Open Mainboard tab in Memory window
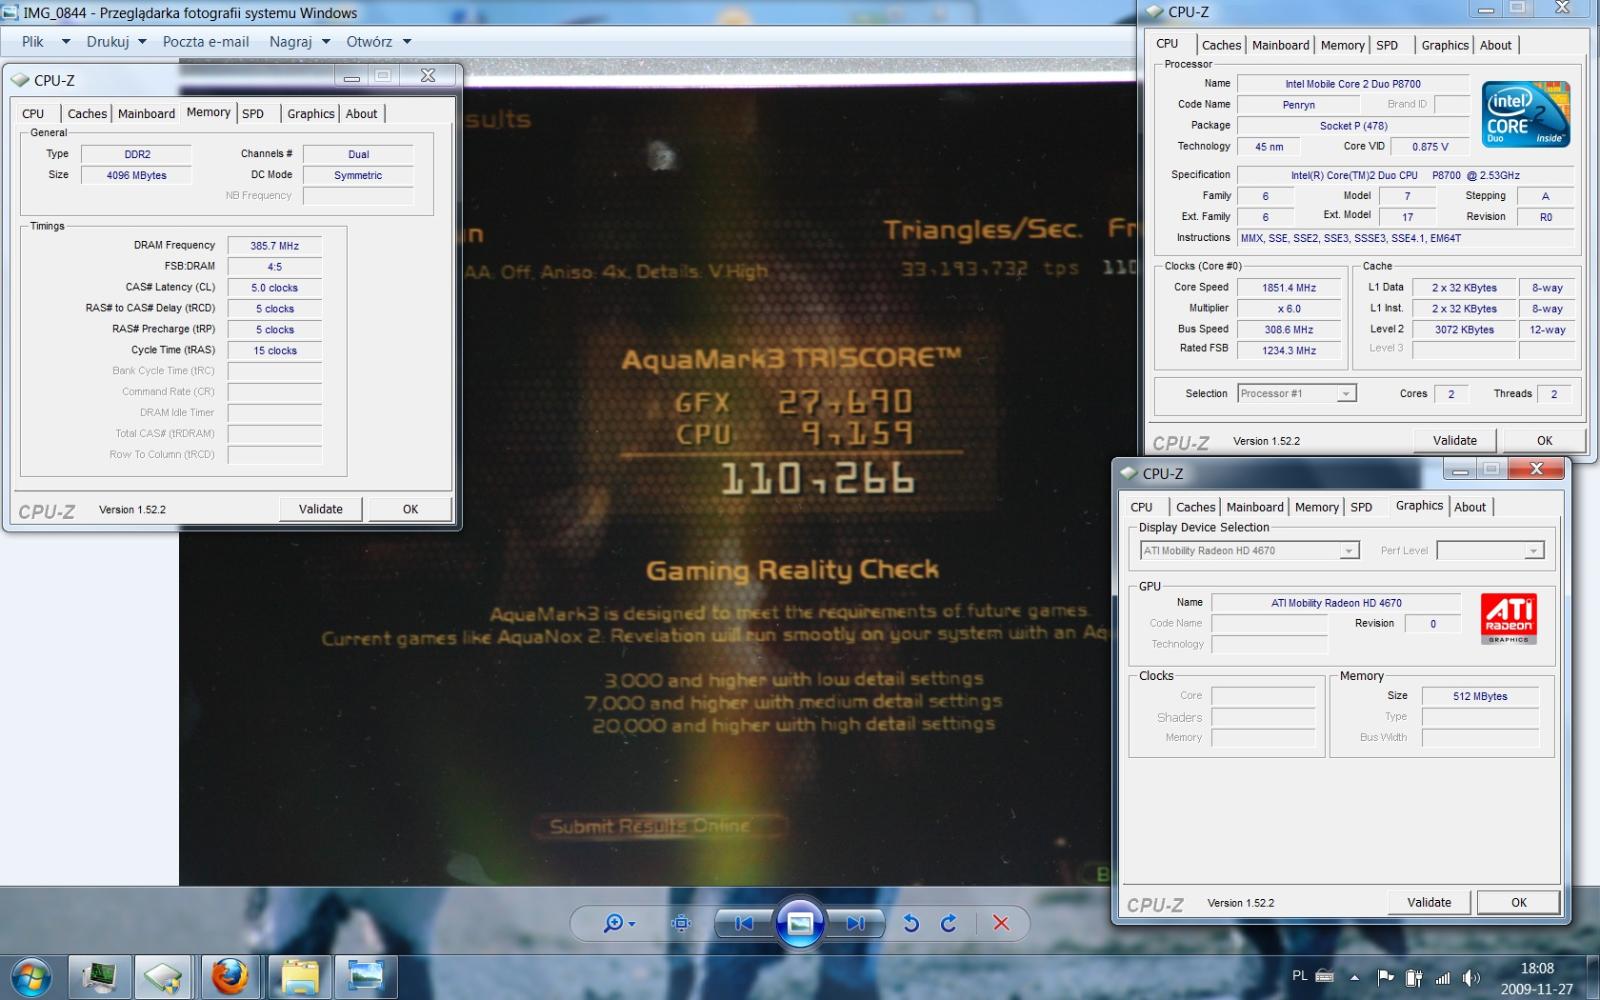 [146, 114]
